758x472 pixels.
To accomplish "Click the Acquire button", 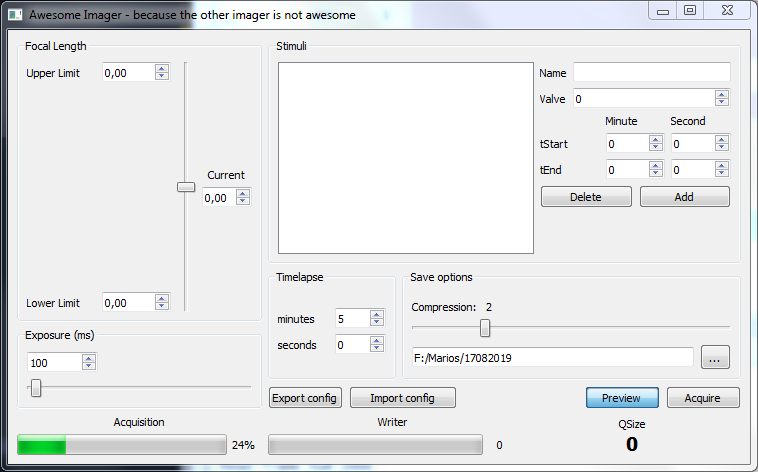I will 703,398.
